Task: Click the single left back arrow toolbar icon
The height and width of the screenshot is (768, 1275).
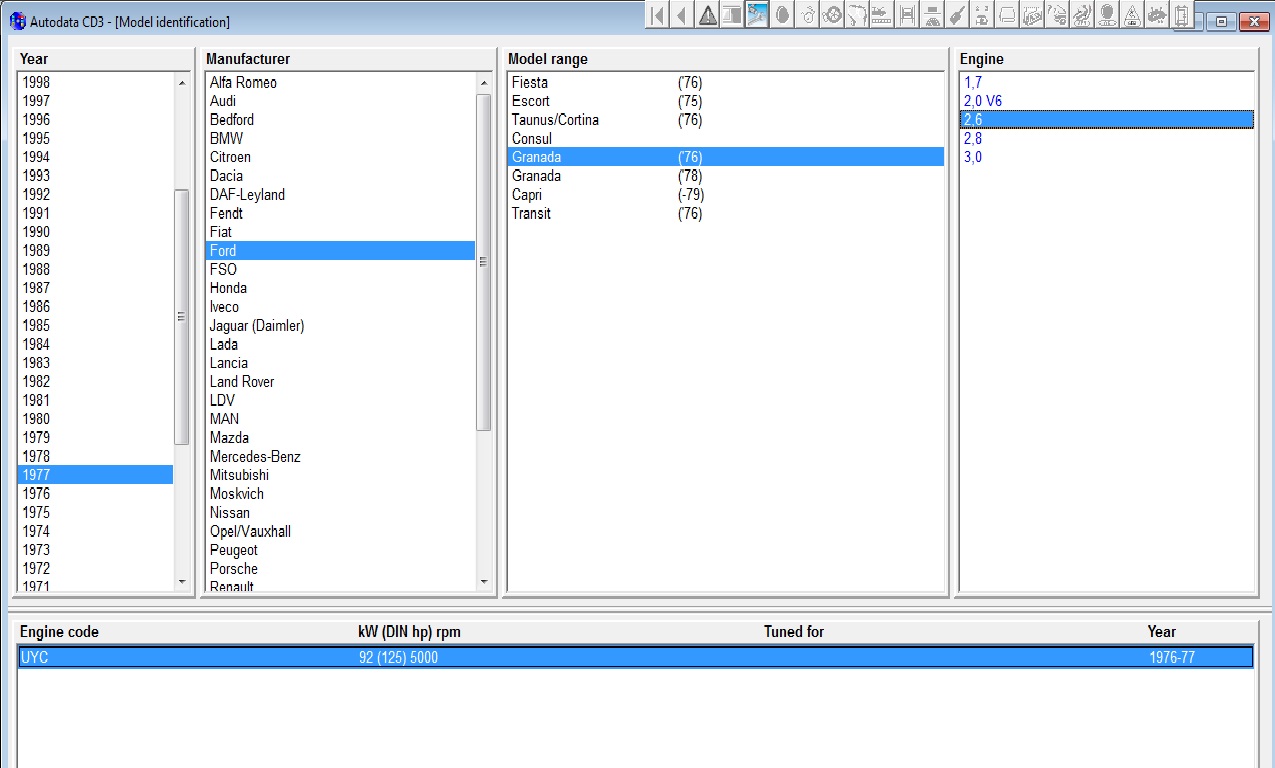Action: tap(682, 15)
